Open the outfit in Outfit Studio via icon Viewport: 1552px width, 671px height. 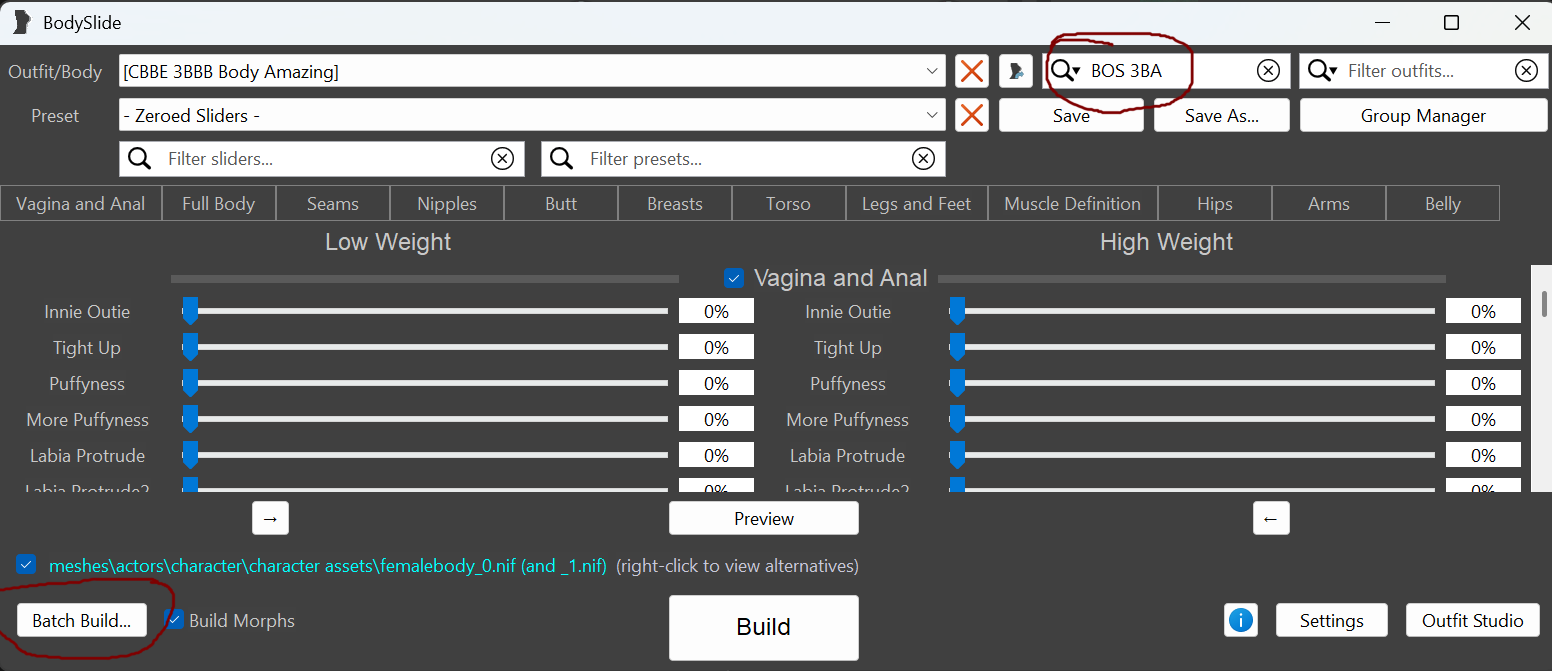1015,71
